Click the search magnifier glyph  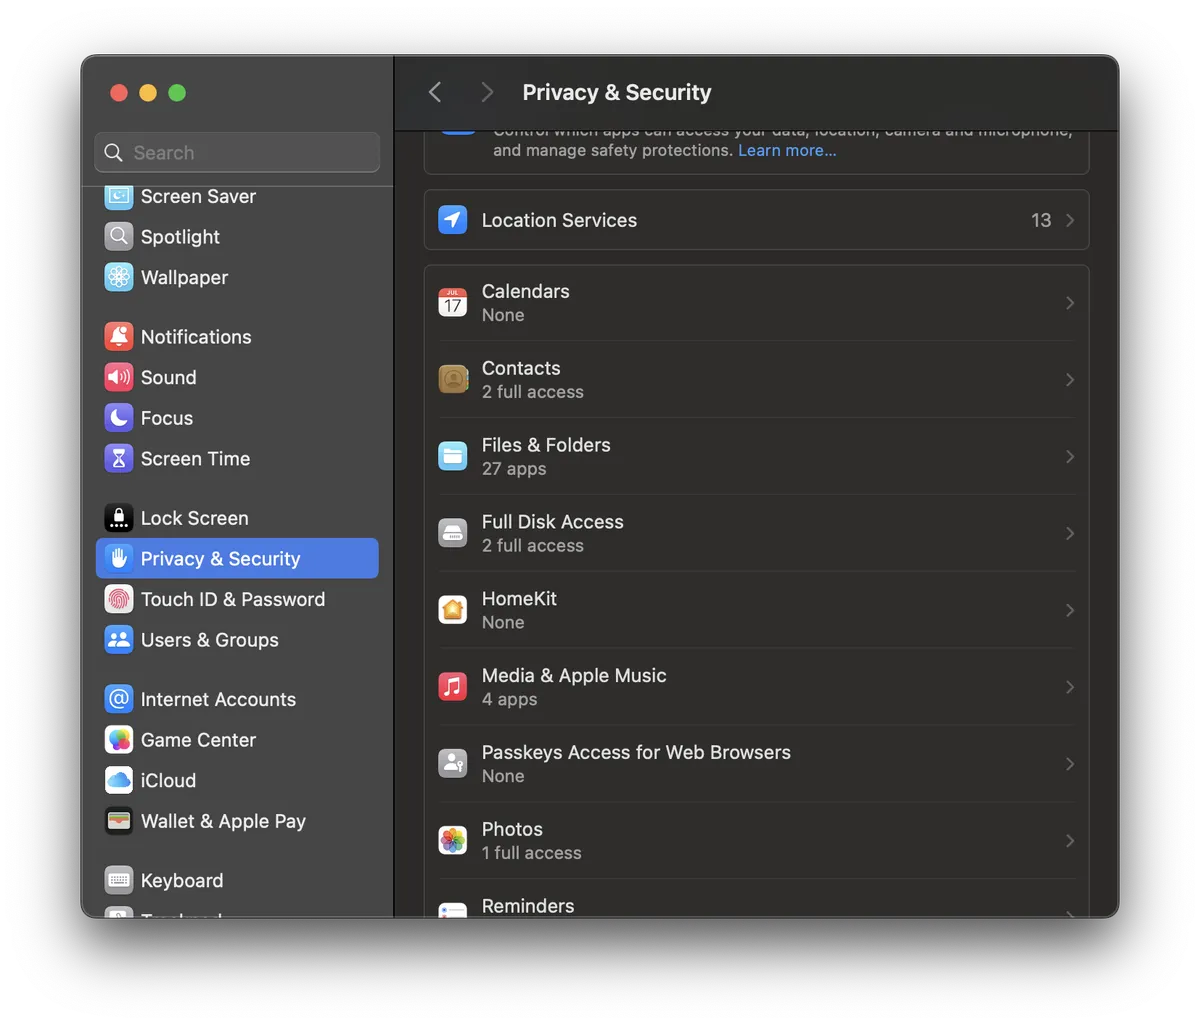click(114, 152)
